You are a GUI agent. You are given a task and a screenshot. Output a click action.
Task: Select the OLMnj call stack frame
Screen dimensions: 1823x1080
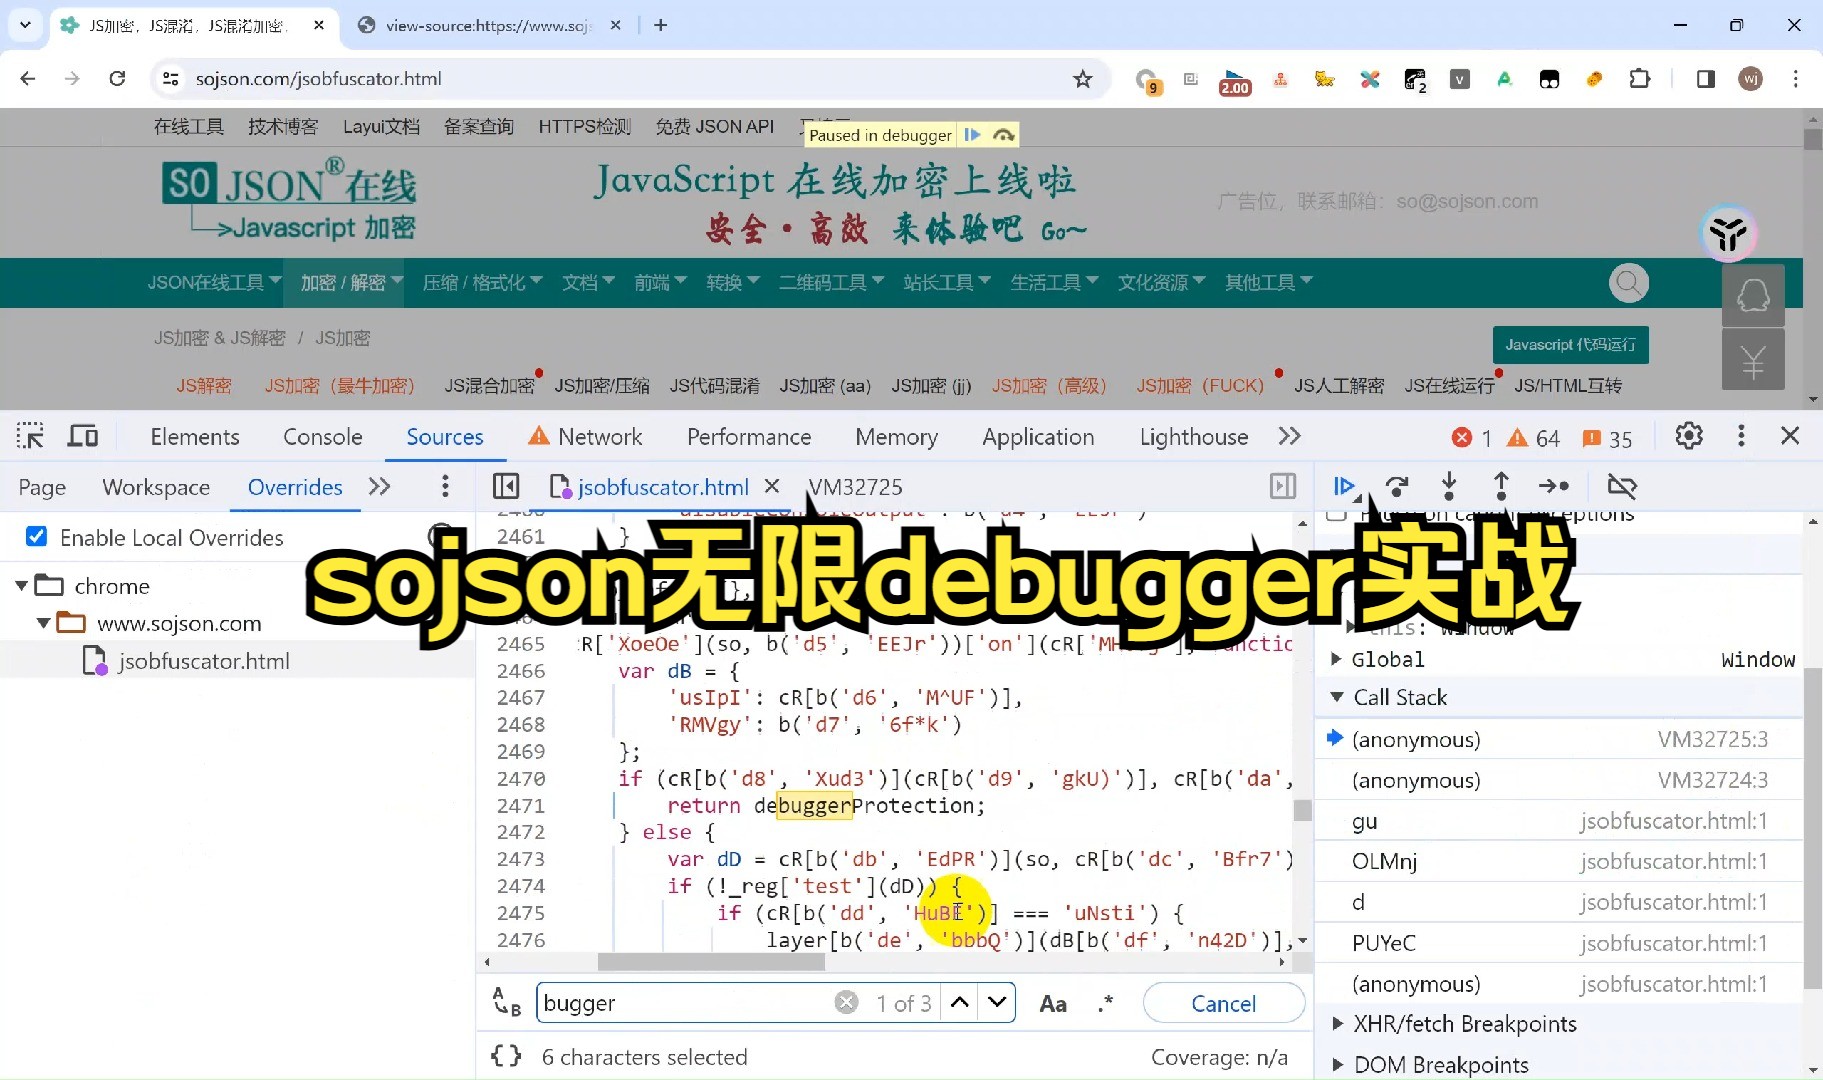[1559, 861]
